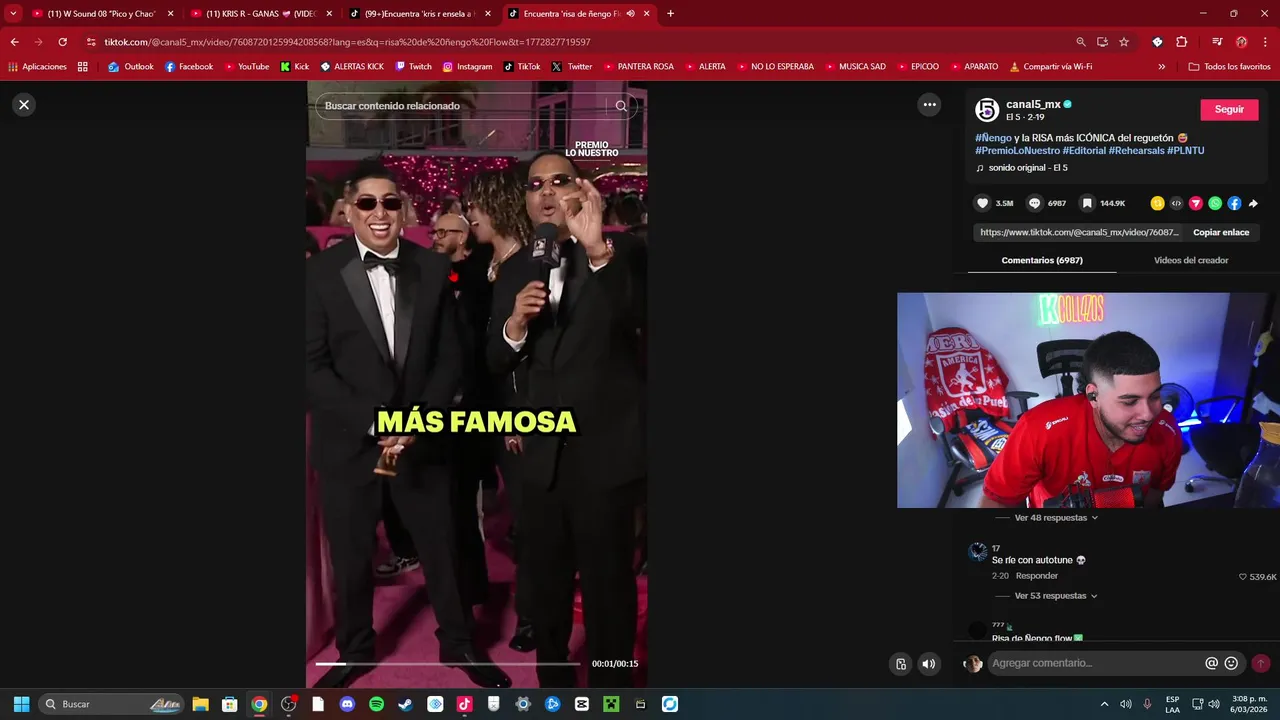Image resolution: width=1280 pixels, height=720 pixels.
Task: Mute the active tab's audio icon
Action: coord(630,14)
